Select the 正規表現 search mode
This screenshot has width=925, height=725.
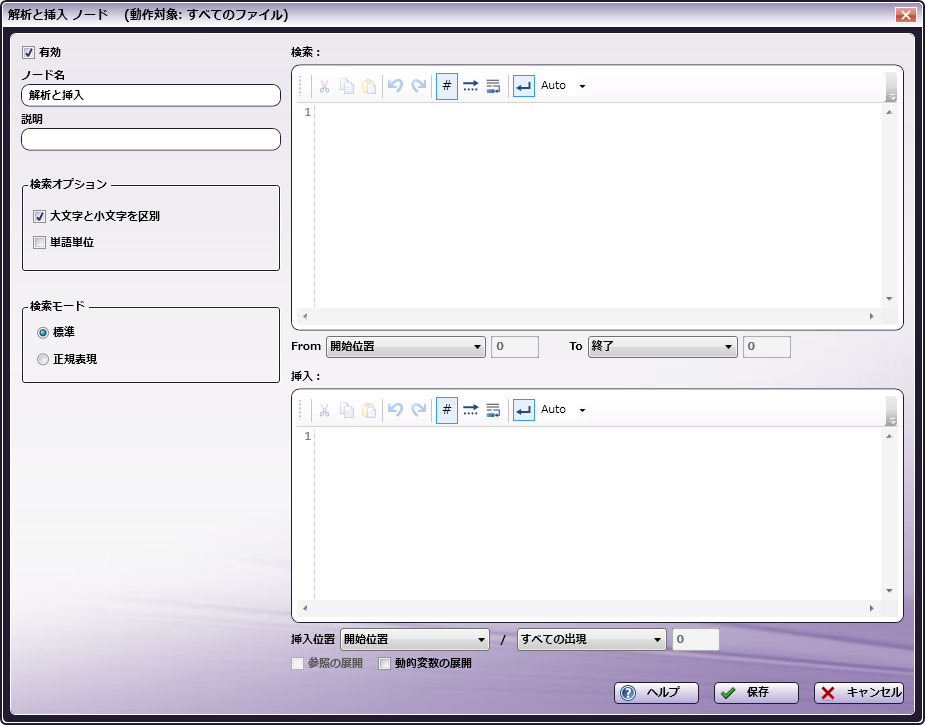tap(43, 359)
